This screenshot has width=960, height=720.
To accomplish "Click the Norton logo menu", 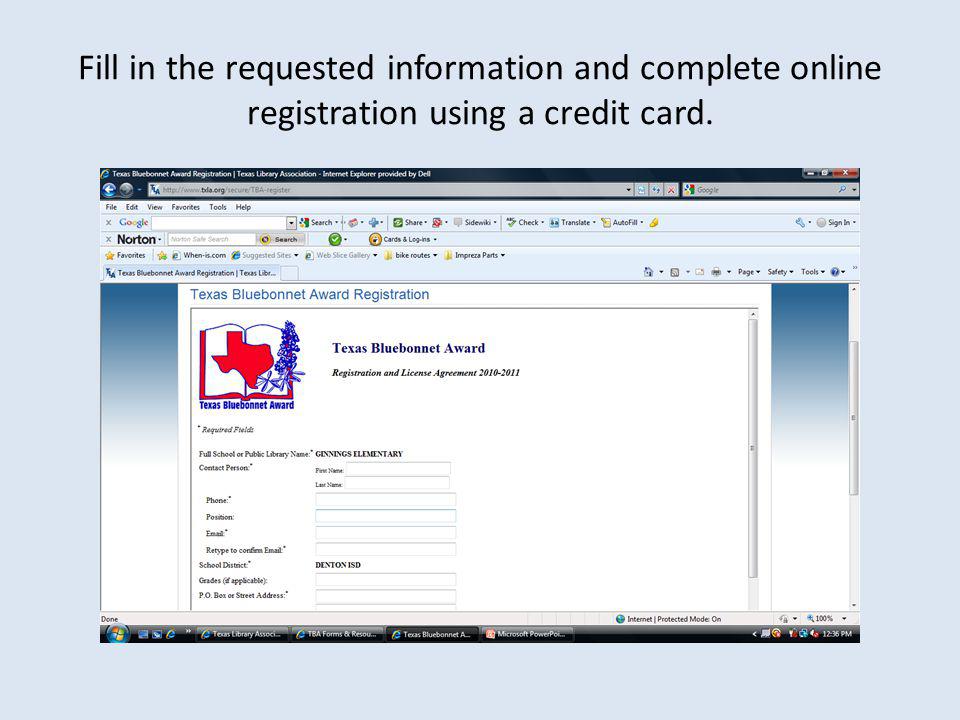I will (x=138, y=239).
